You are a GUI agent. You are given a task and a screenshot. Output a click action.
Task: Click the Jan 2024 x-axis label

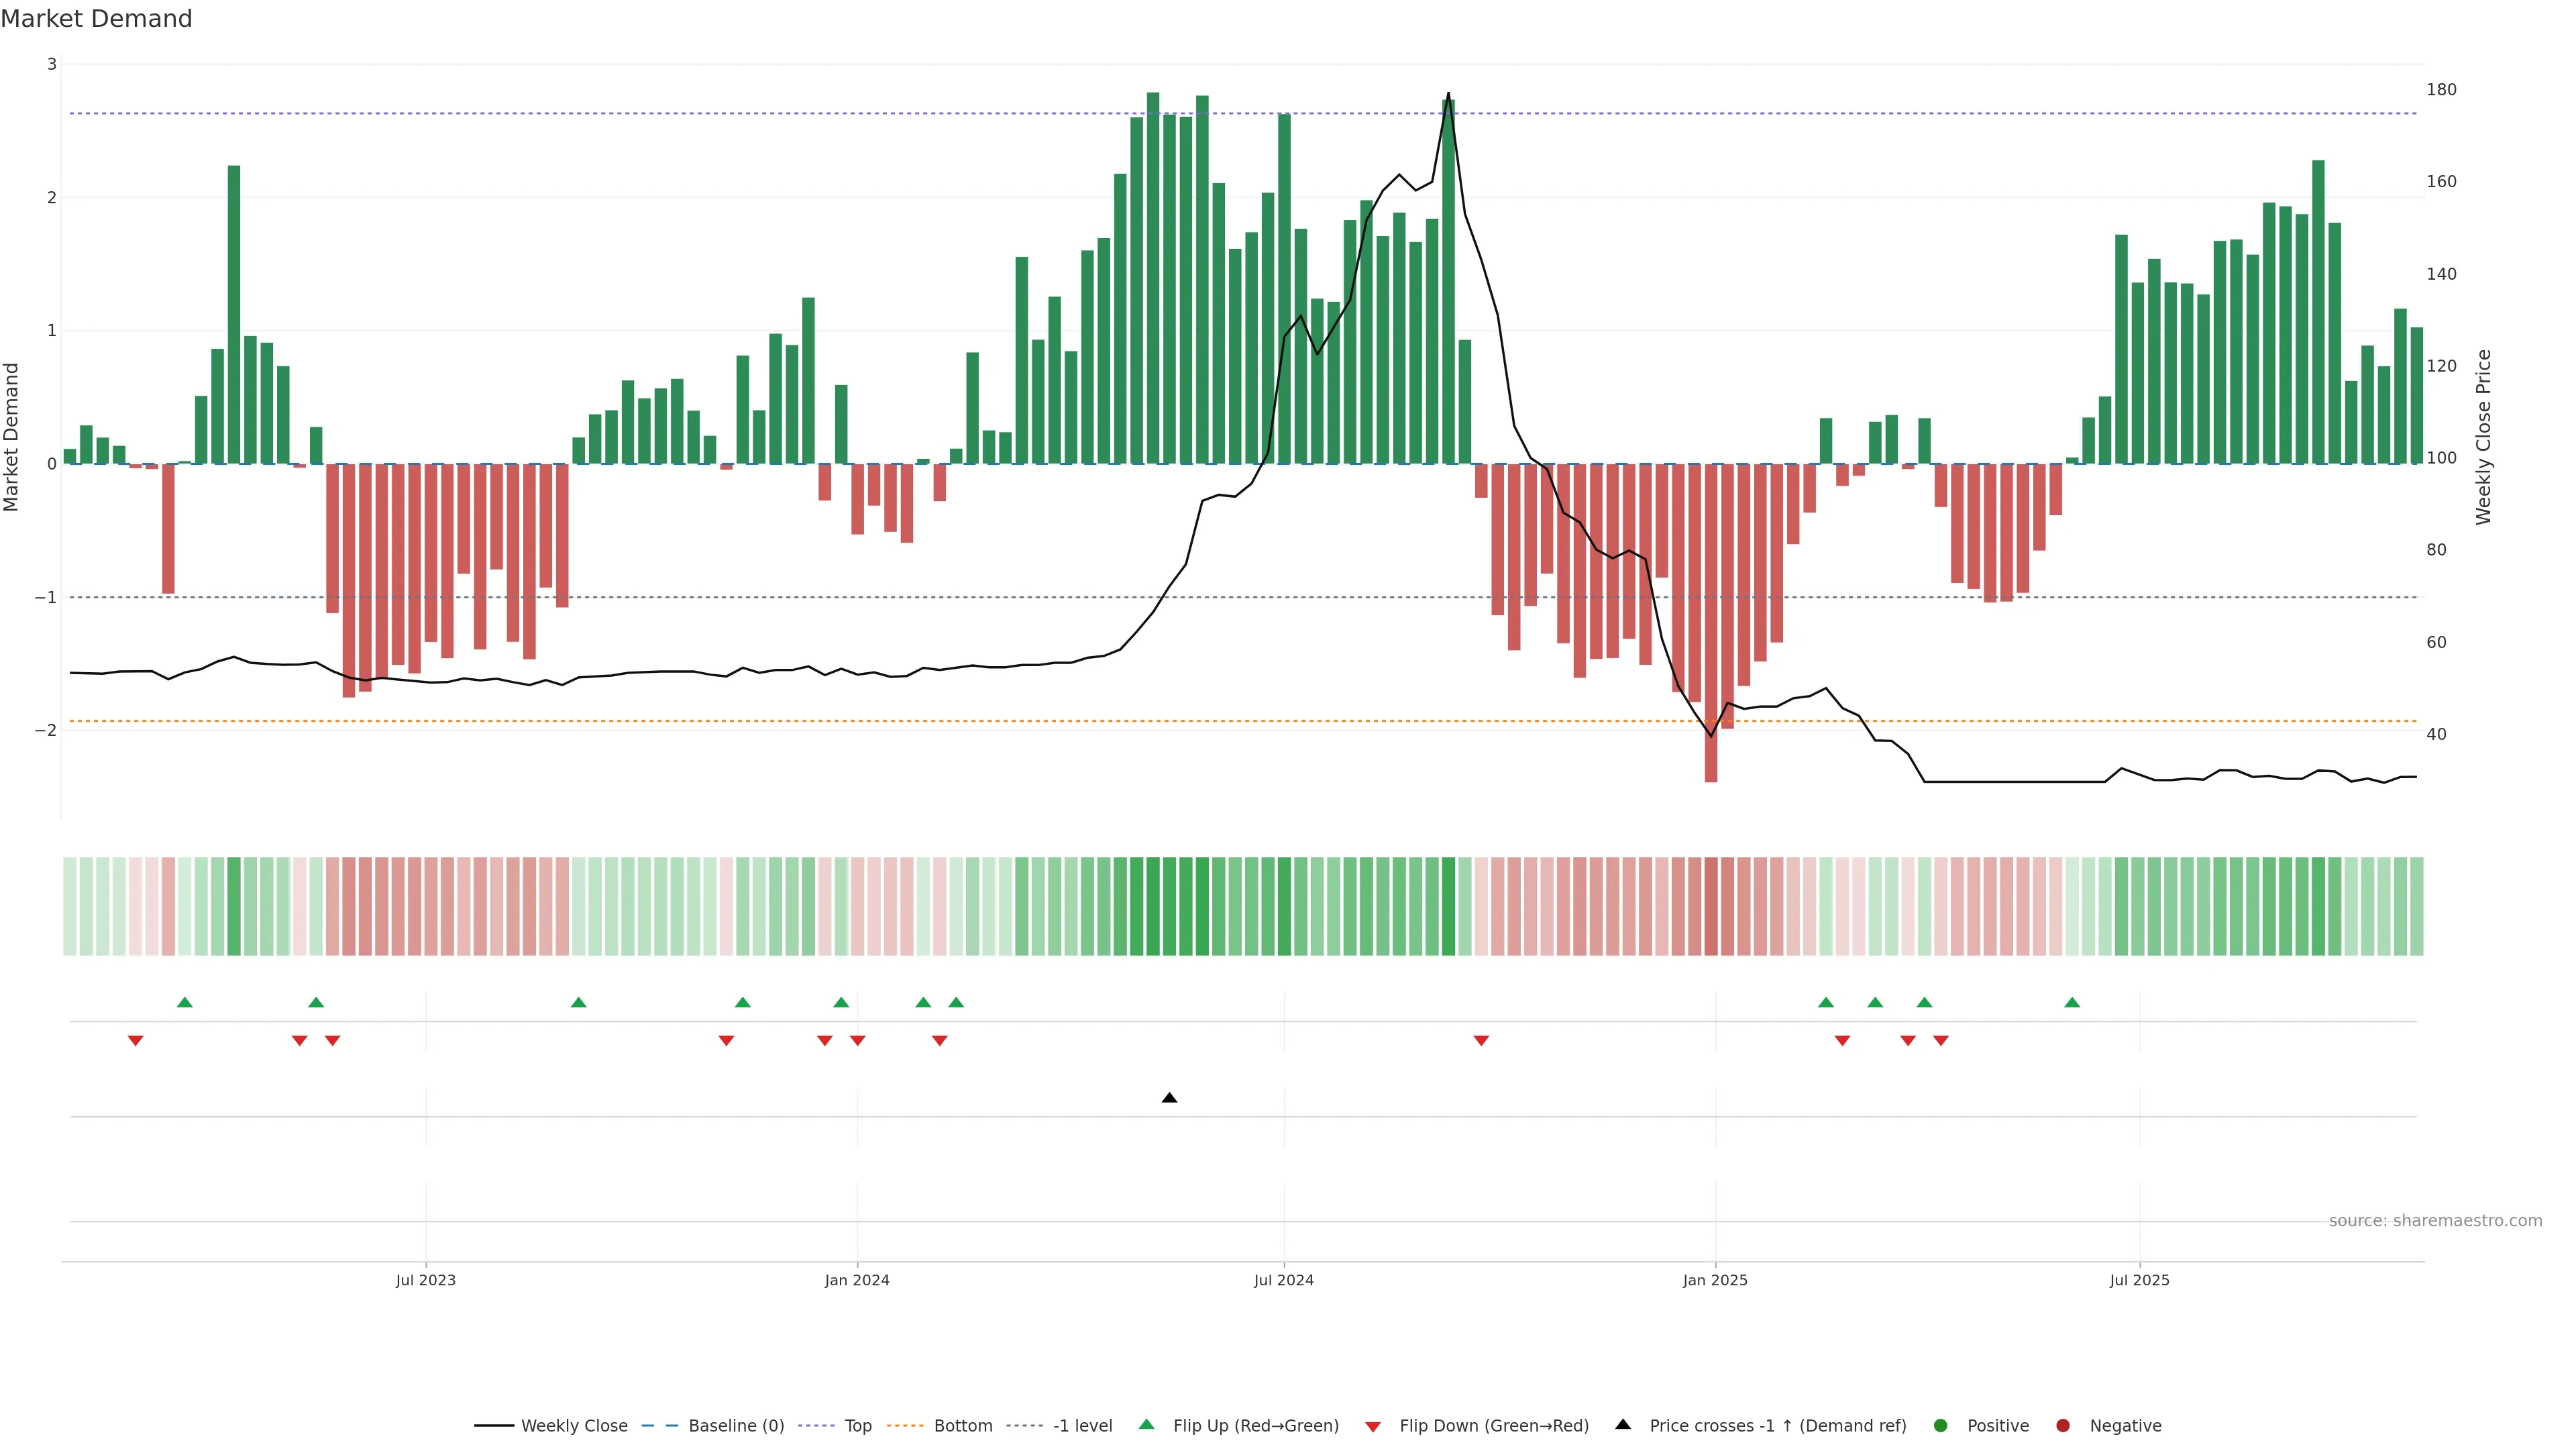tap(857, 1280)
